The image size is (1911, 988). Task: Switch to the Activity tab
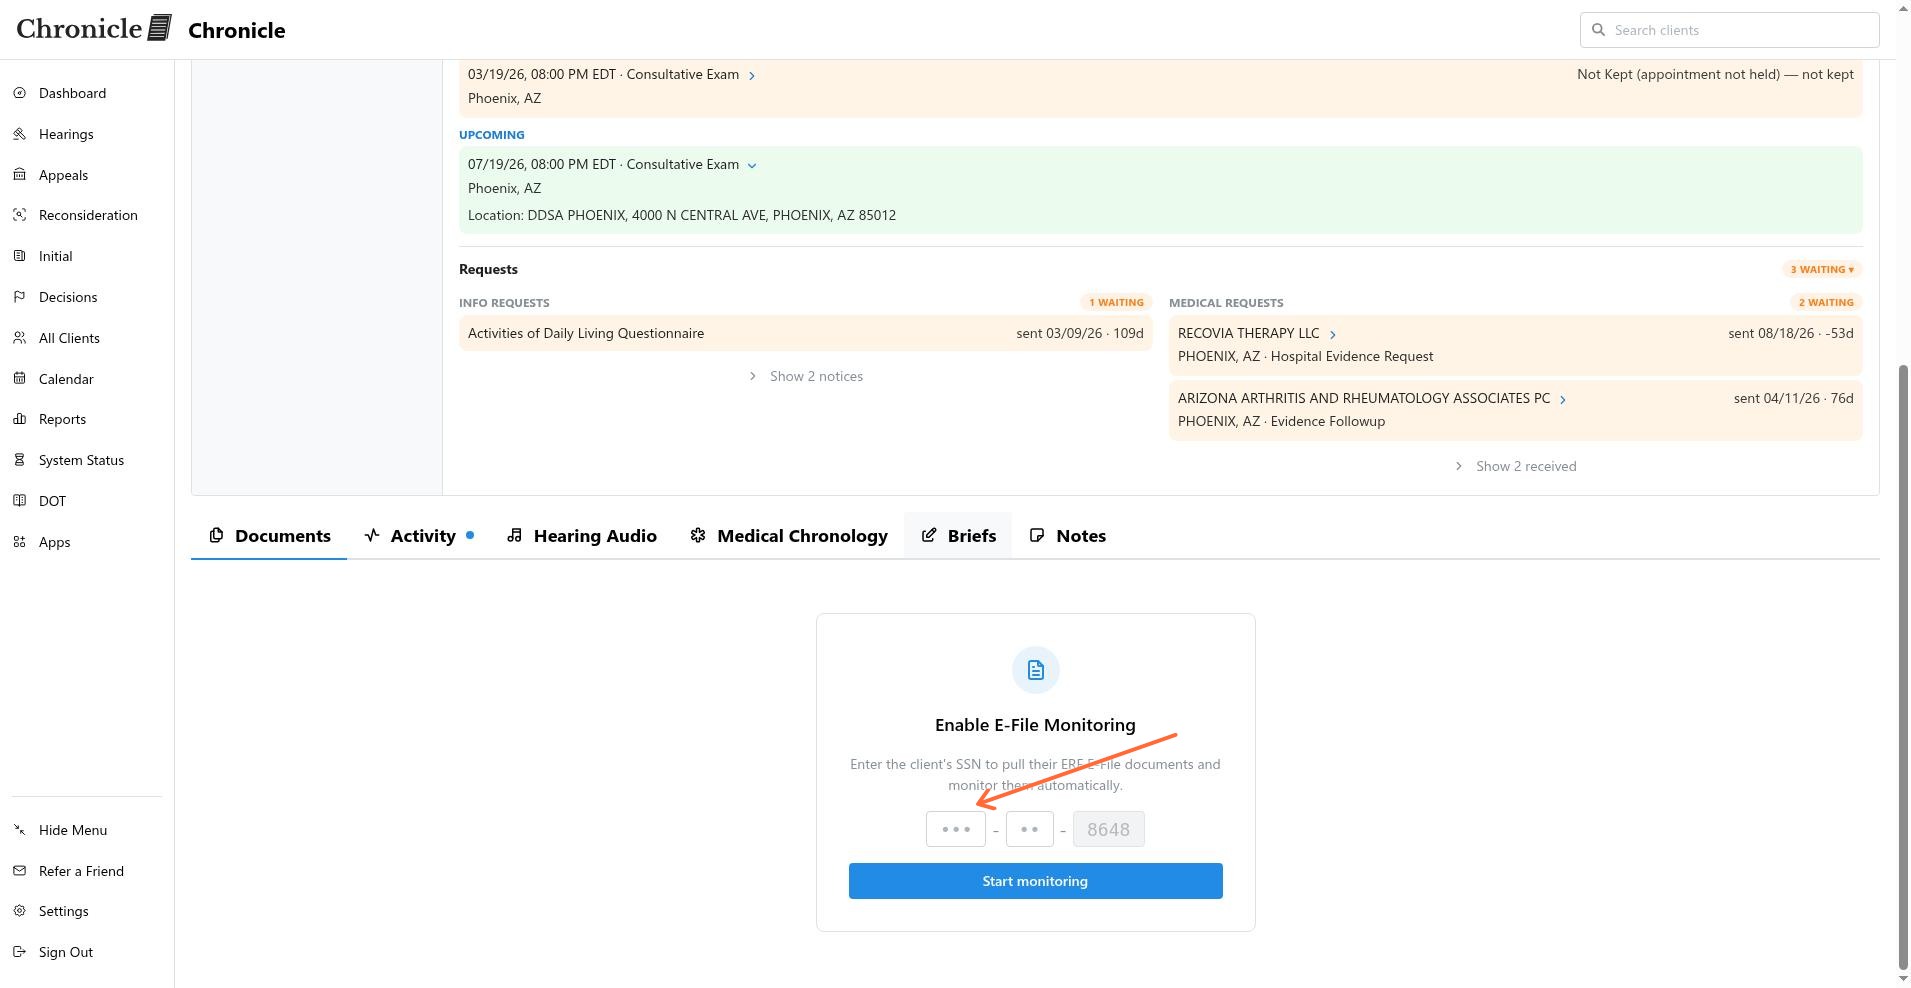coord(419,536)
